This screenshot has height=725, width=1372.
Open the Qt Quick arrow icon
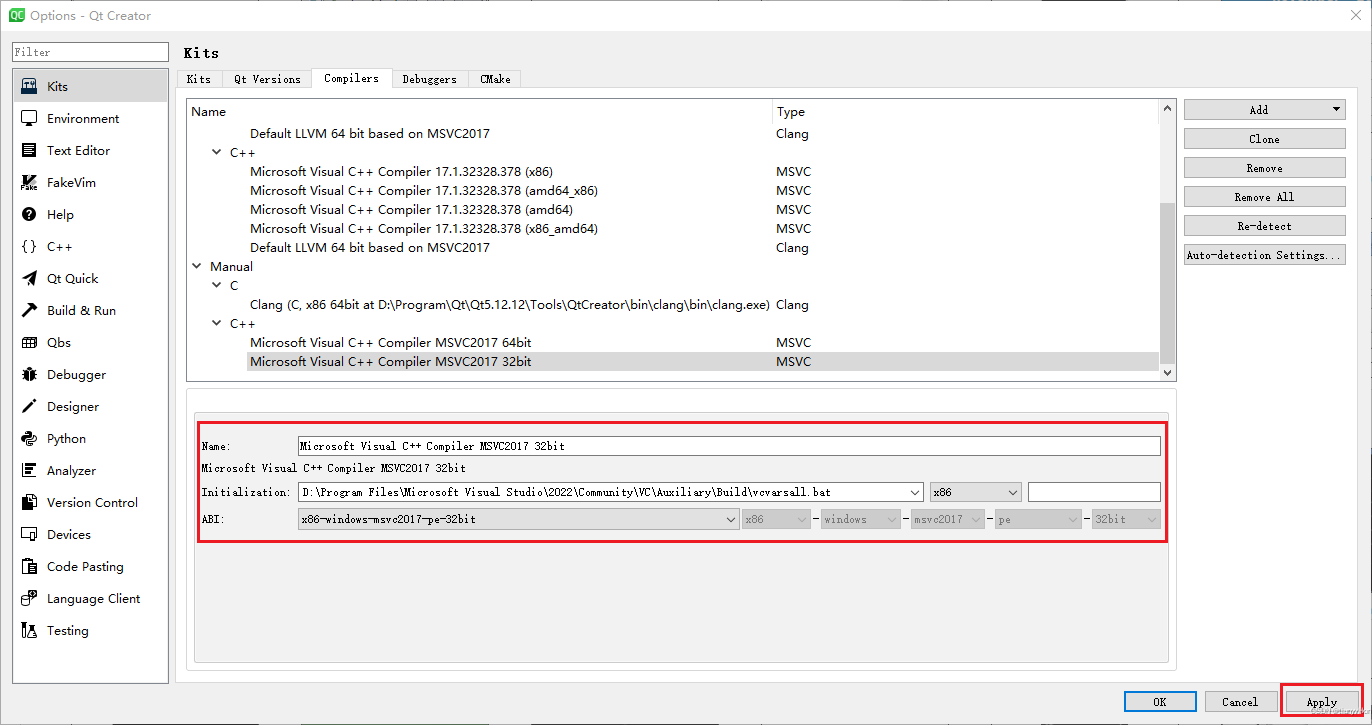pyautogui.click(x=29, y=278)
